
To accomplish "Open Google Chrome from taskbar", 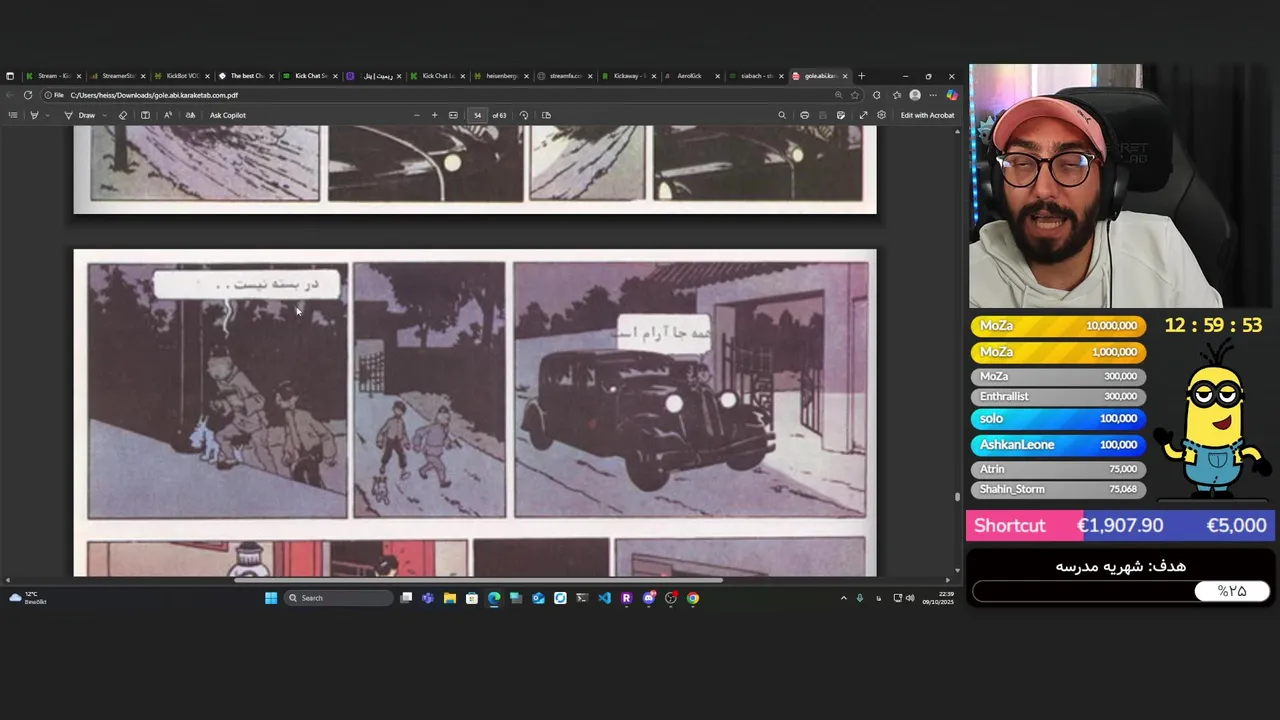I will pyautogui.click(x=693, y=598).
